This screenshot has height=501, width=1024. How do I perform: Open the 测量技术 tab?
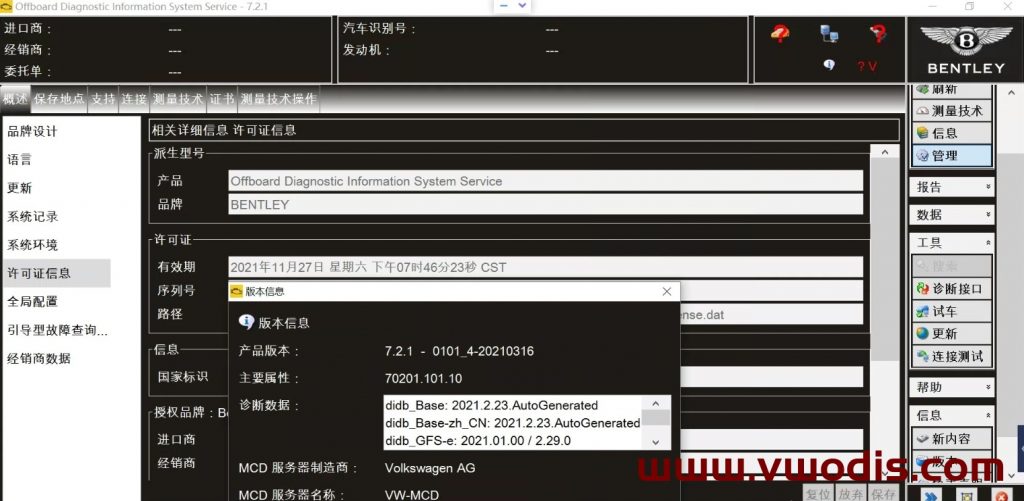point(178,99)
